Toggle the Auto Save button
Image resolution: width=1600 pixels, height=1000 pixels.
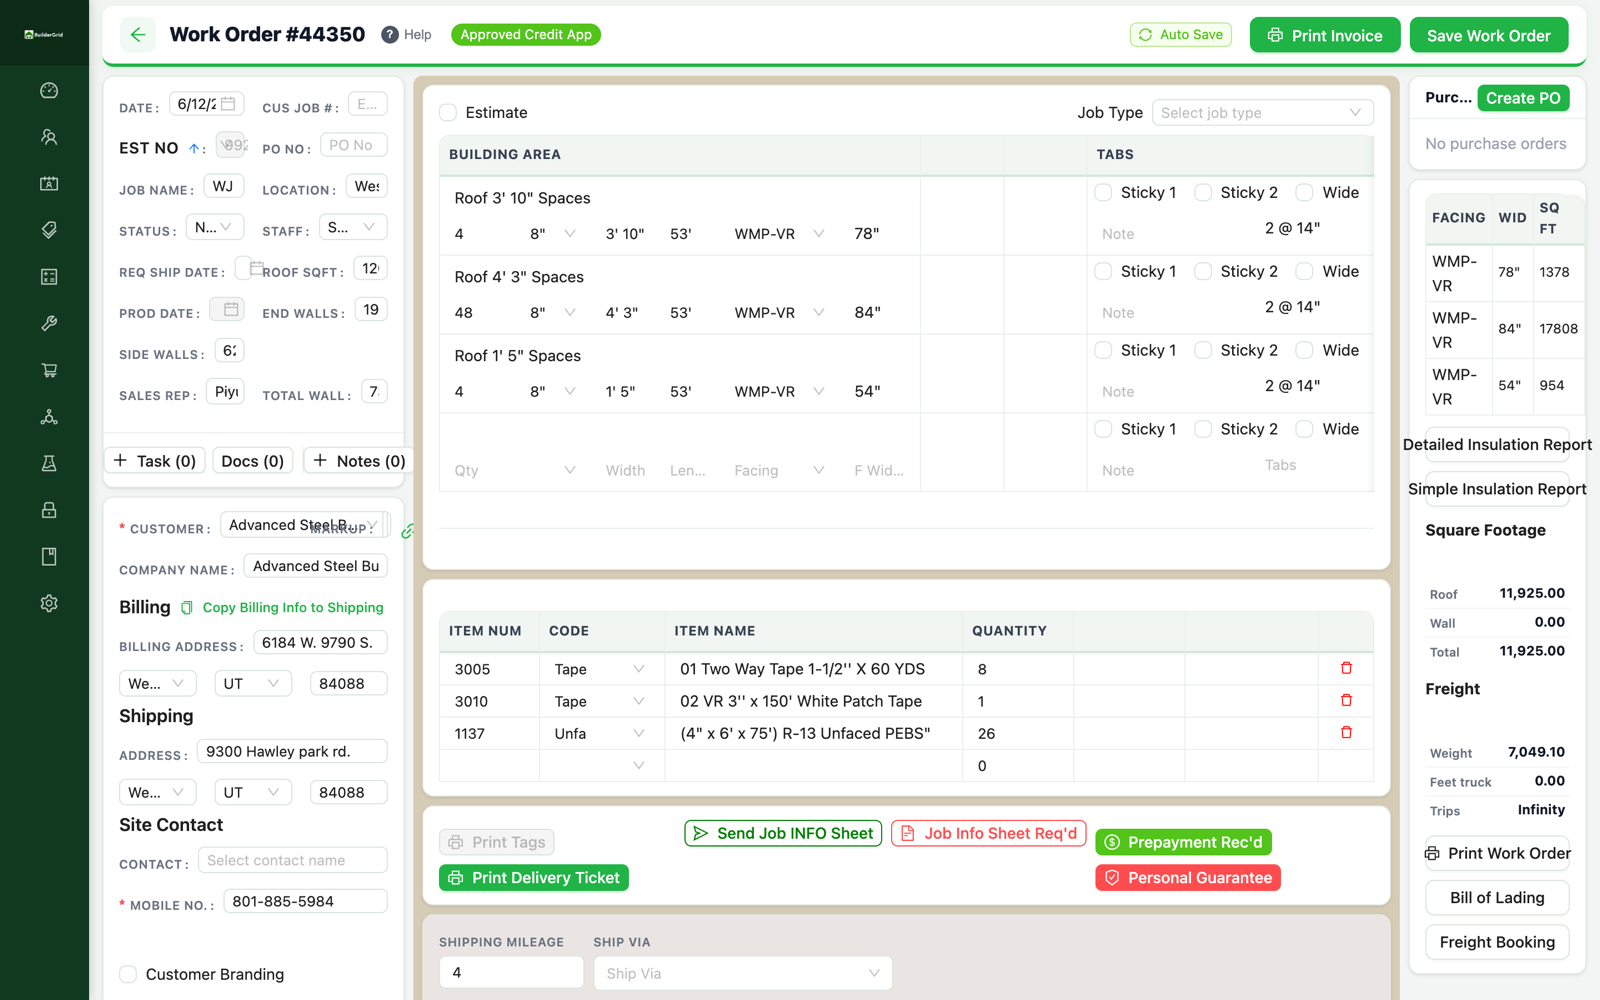pyautogui.click(x=1181, y=35)
